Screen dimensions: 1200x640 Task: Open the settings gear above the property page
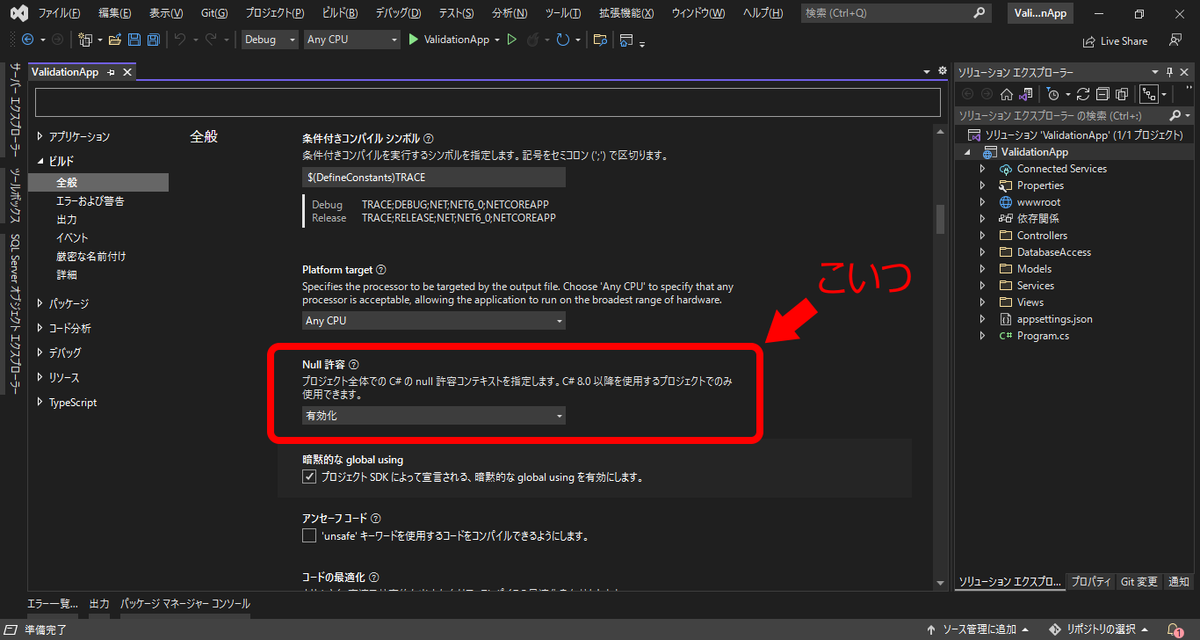pos(942,71)
